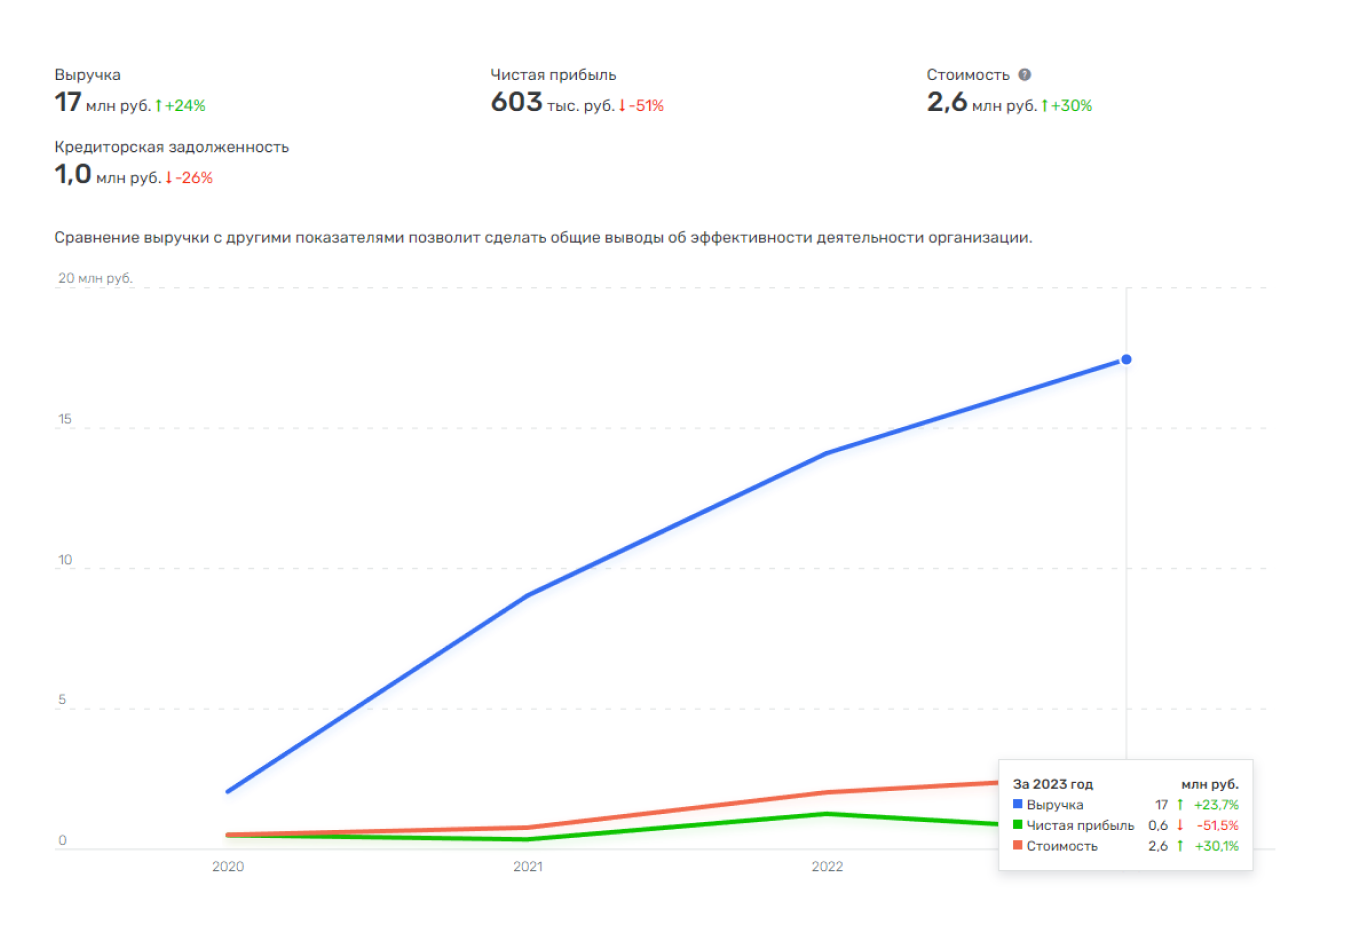
Task: Click the +30% value change
Action: pos(1072,105)
